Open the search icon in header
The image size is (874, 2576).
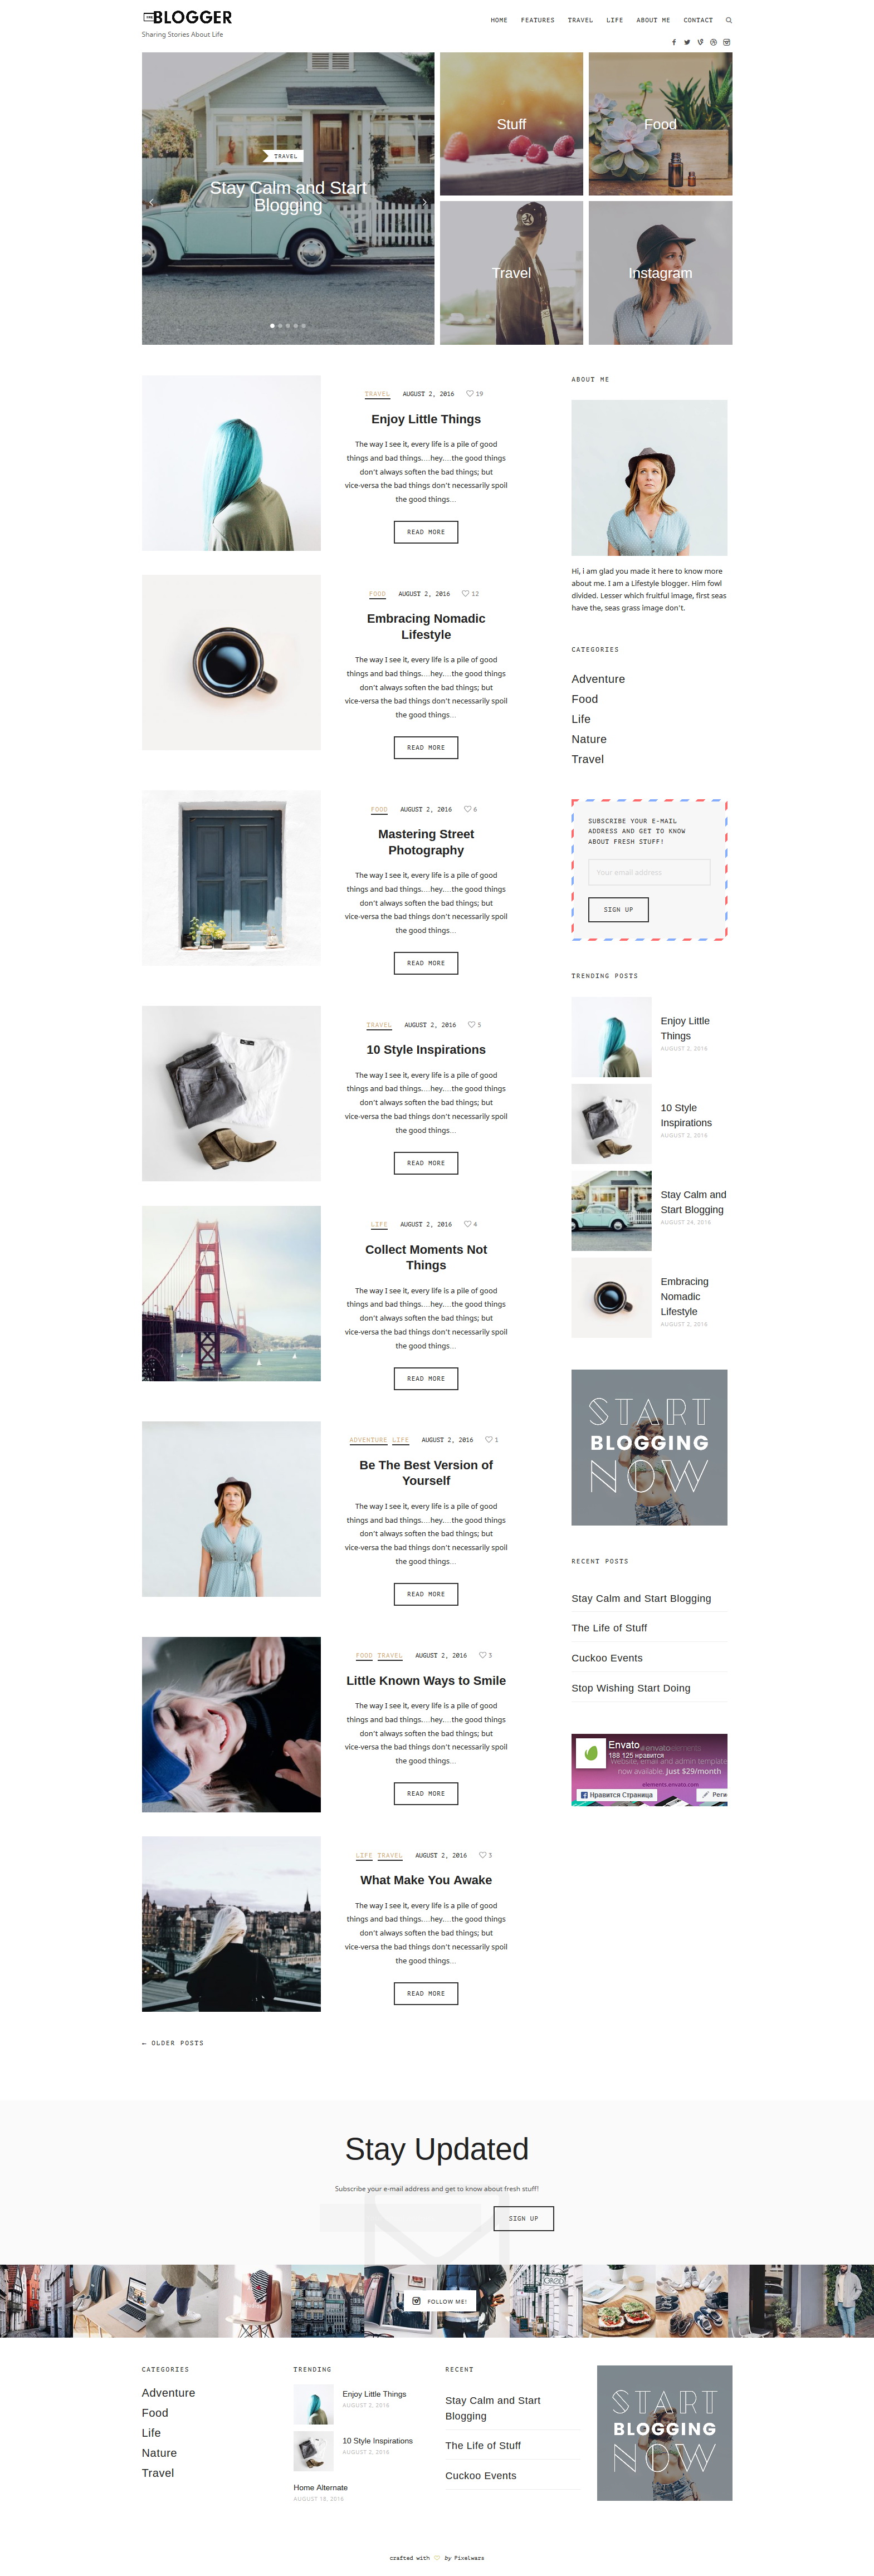pyautogui.click(x=729, y=20)
